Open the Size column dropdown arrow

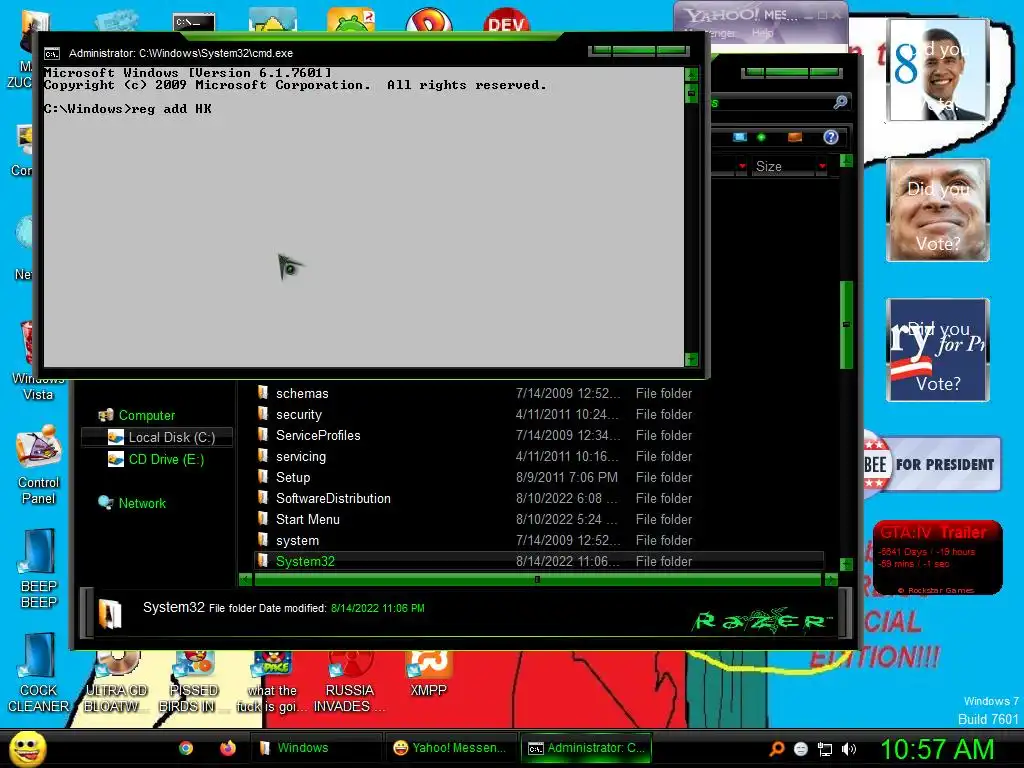click(x=822, y=167)
